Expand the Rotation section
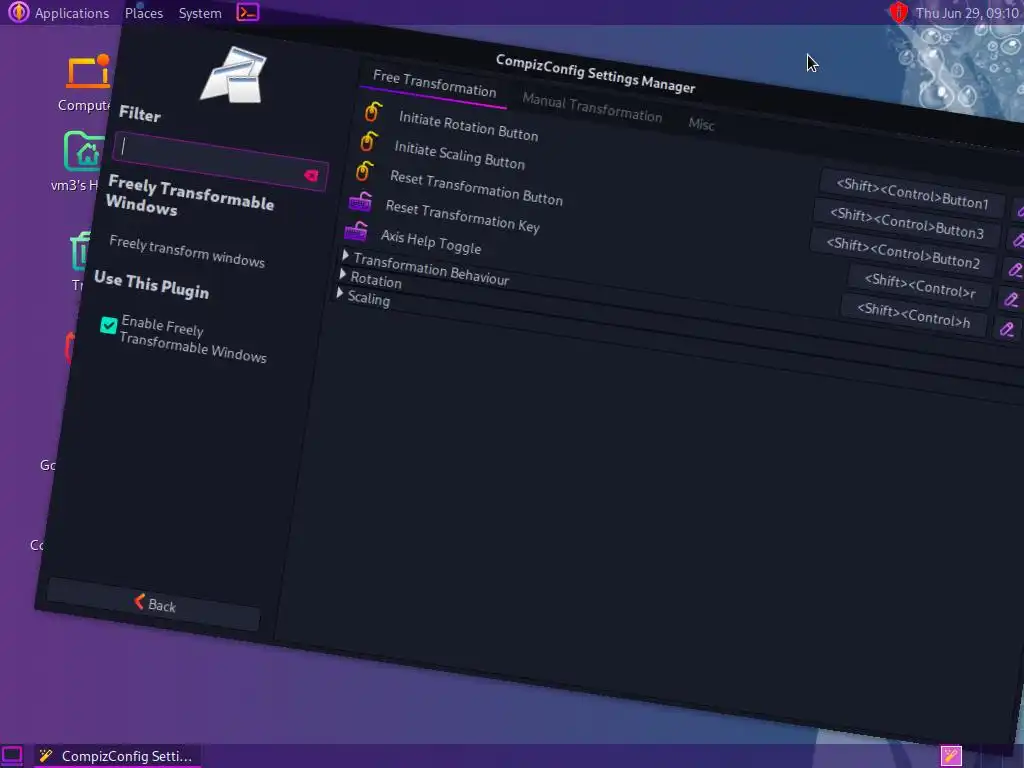This screenshot has height=768, width=1024. click(342, 274)
